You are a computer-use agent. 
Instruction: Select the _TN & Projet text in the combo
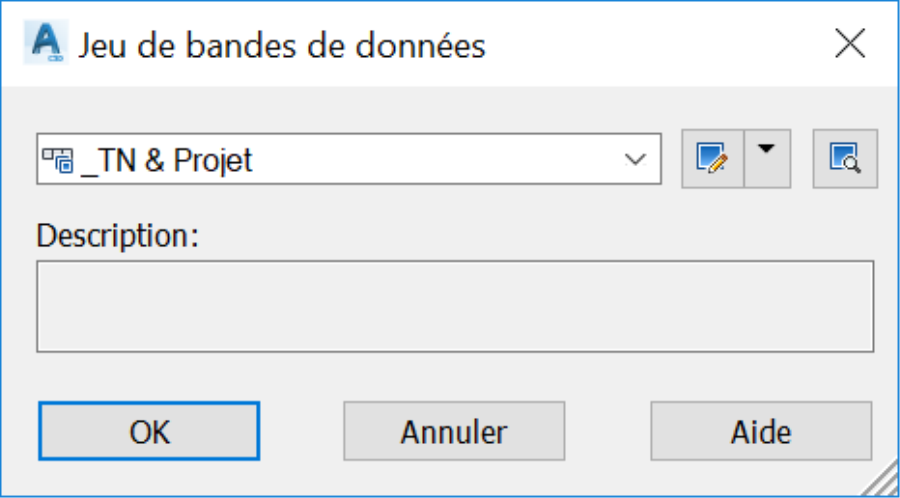pos(168,160)
